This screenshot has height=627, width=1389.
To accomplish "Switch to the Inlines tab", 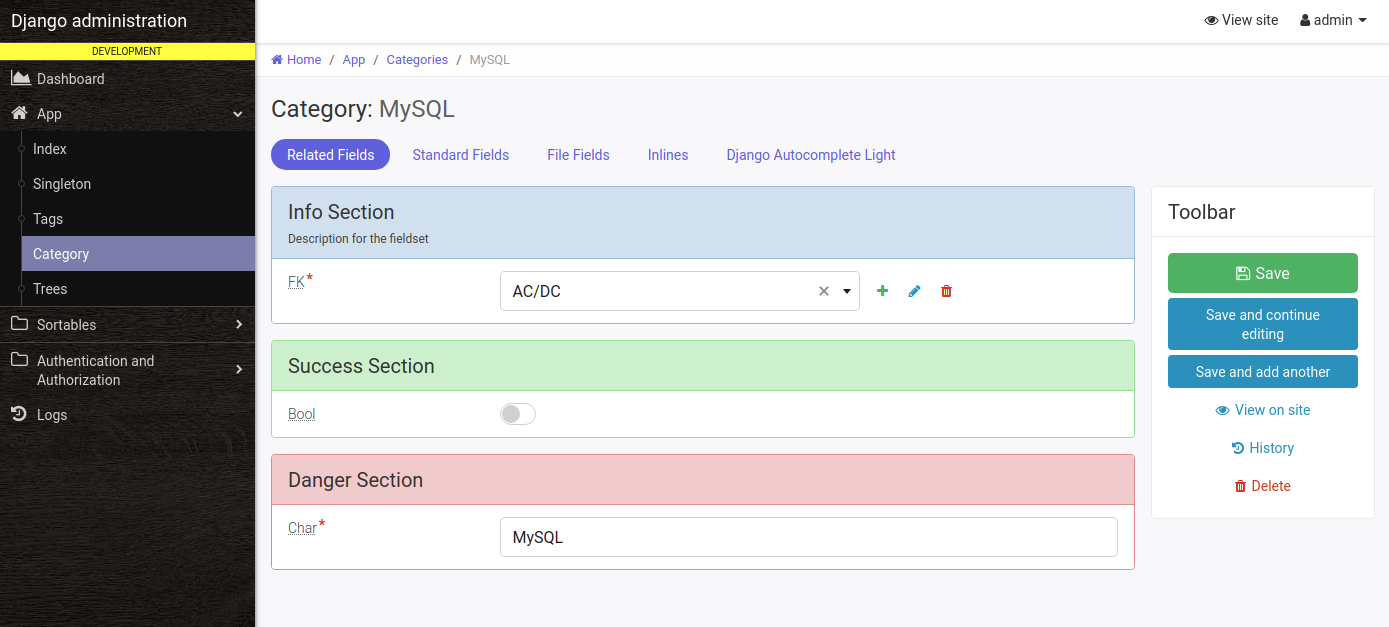I will click(x=668, y=155).
